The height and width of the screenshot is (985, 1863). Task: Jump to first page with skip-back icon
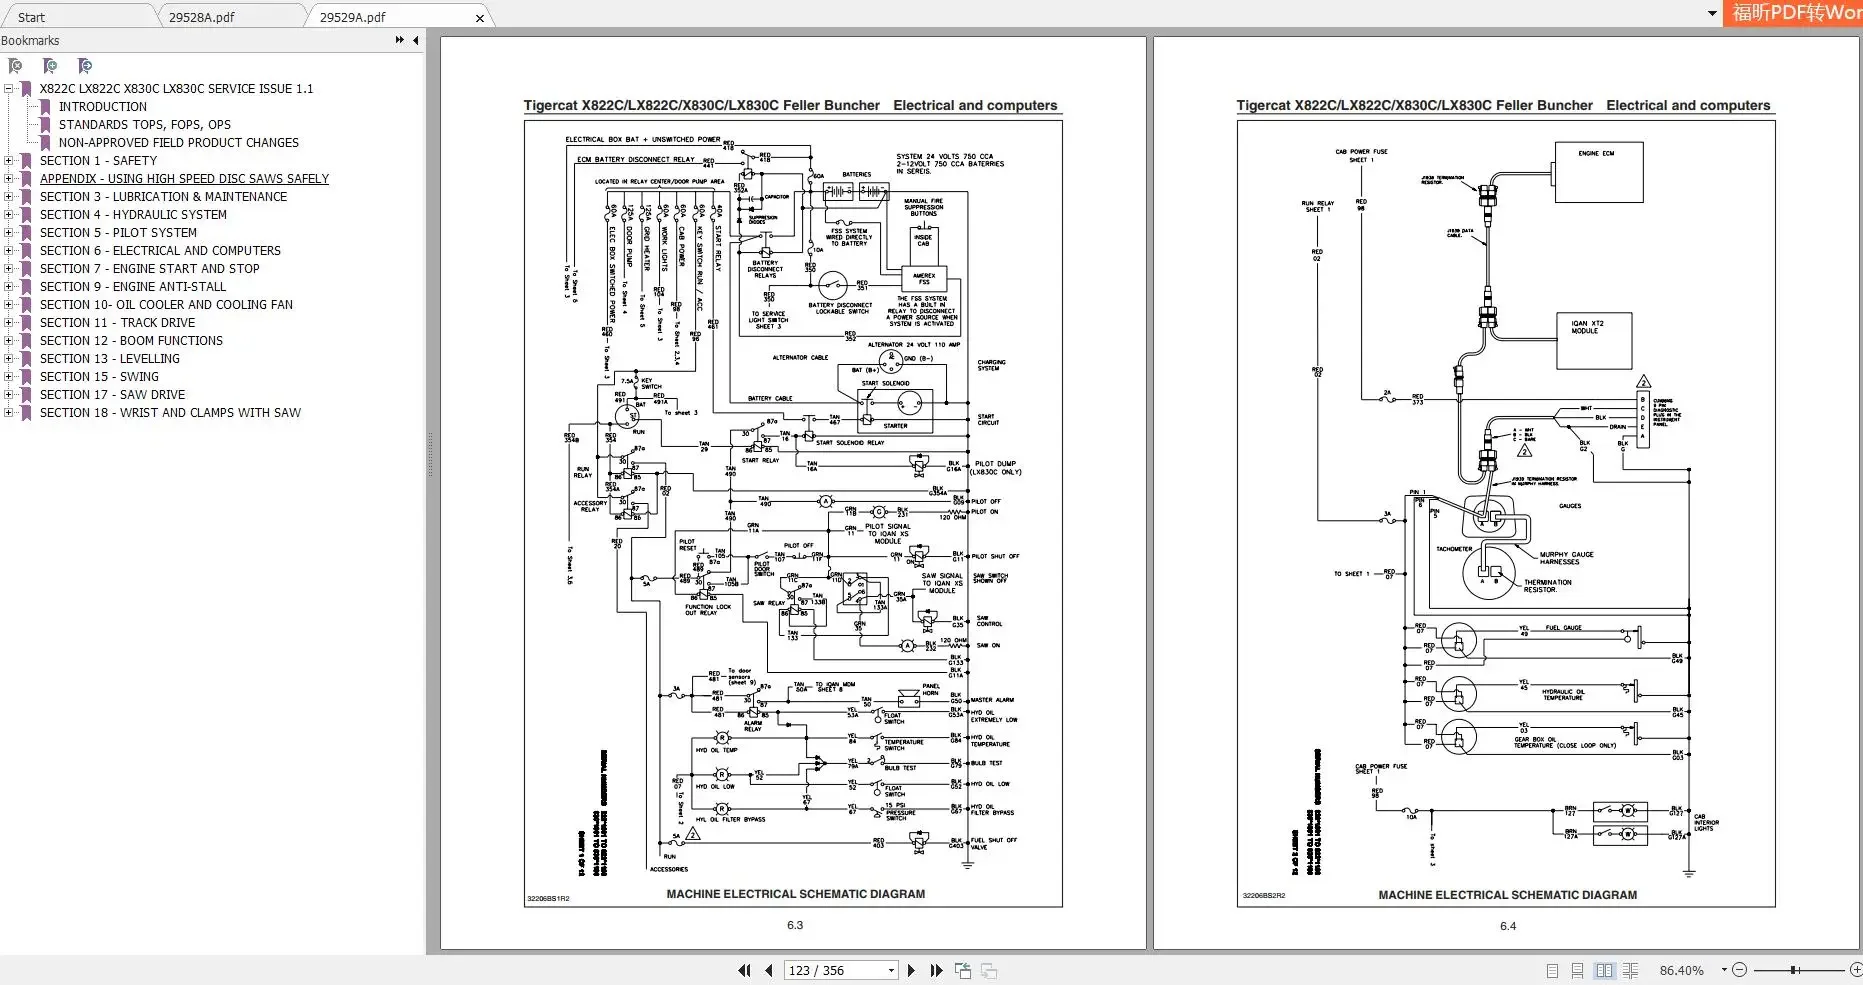coord(744,970)
